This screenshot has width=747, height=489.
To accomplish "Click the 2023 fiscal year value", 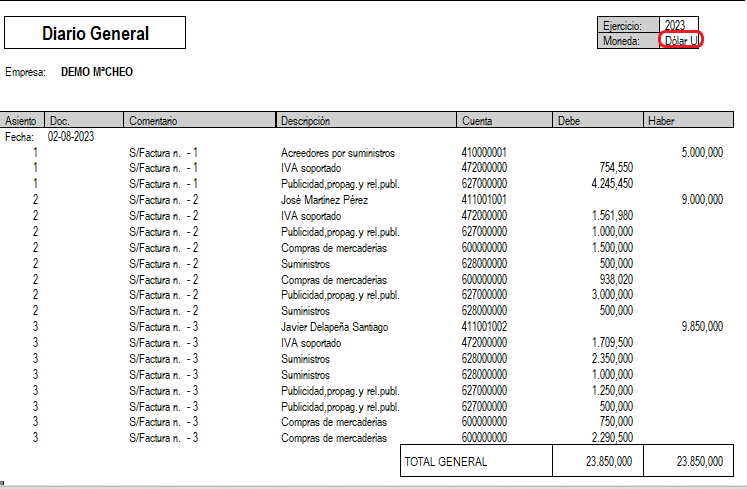I will pos(675,25).
